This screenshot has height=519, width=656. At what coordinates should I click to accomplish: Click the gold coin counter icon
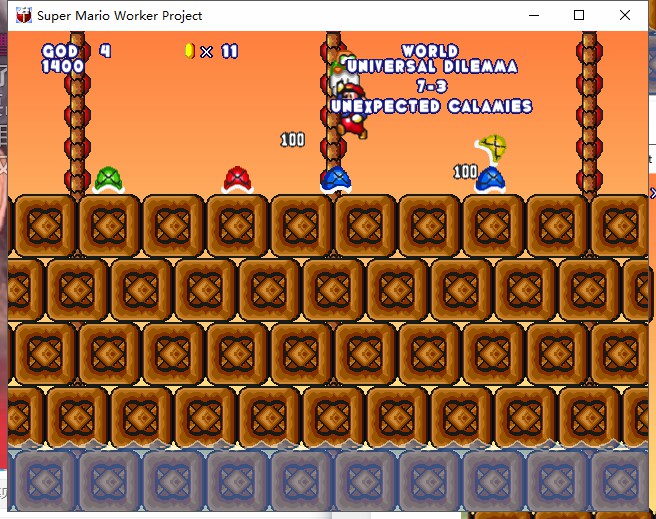click(190, 51)
